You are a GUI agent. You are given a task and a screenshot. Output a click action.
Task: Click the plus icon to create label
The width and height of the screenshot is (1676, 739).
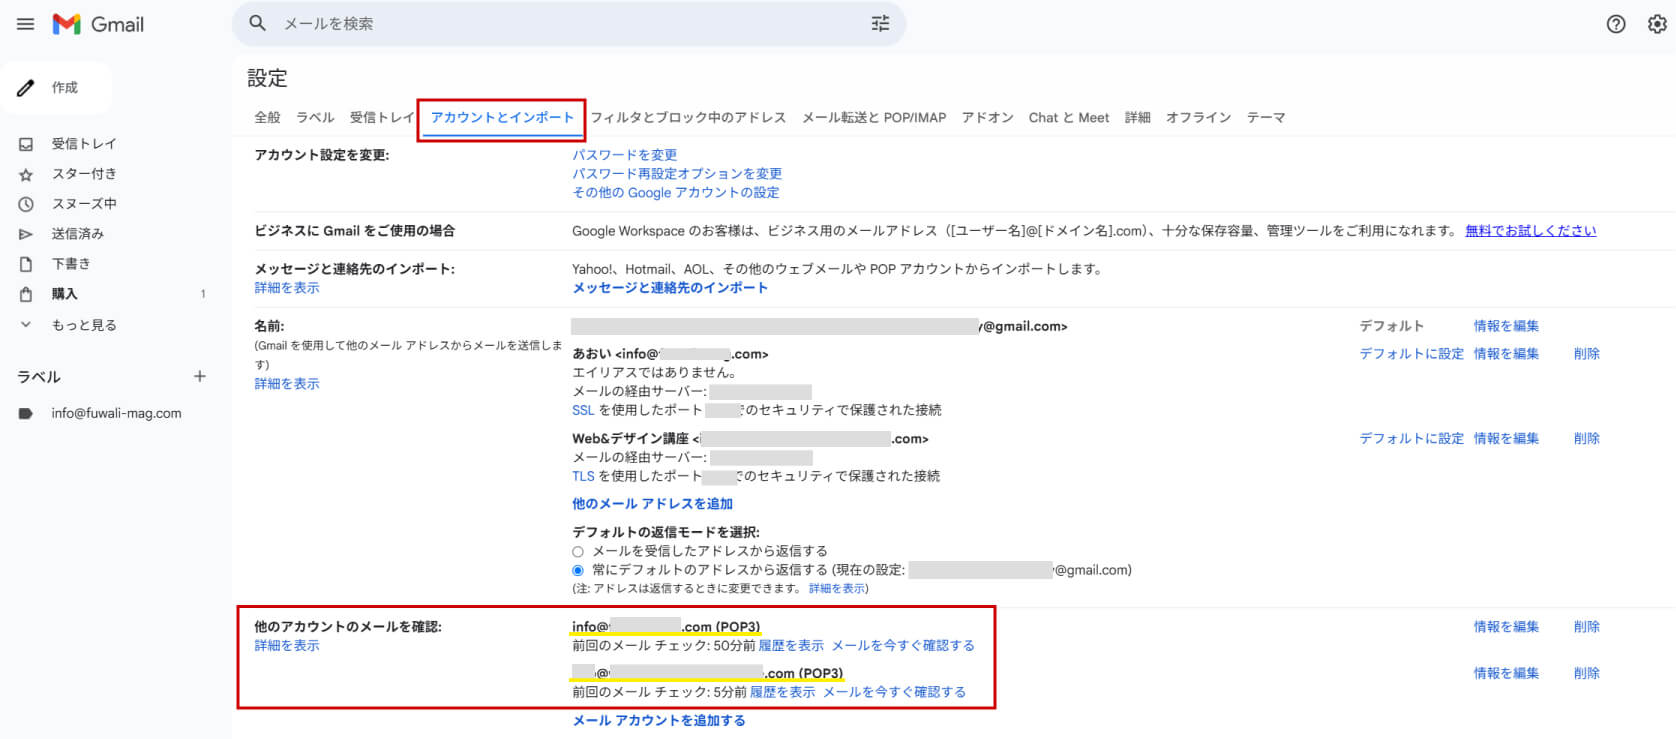click(200, 377)
